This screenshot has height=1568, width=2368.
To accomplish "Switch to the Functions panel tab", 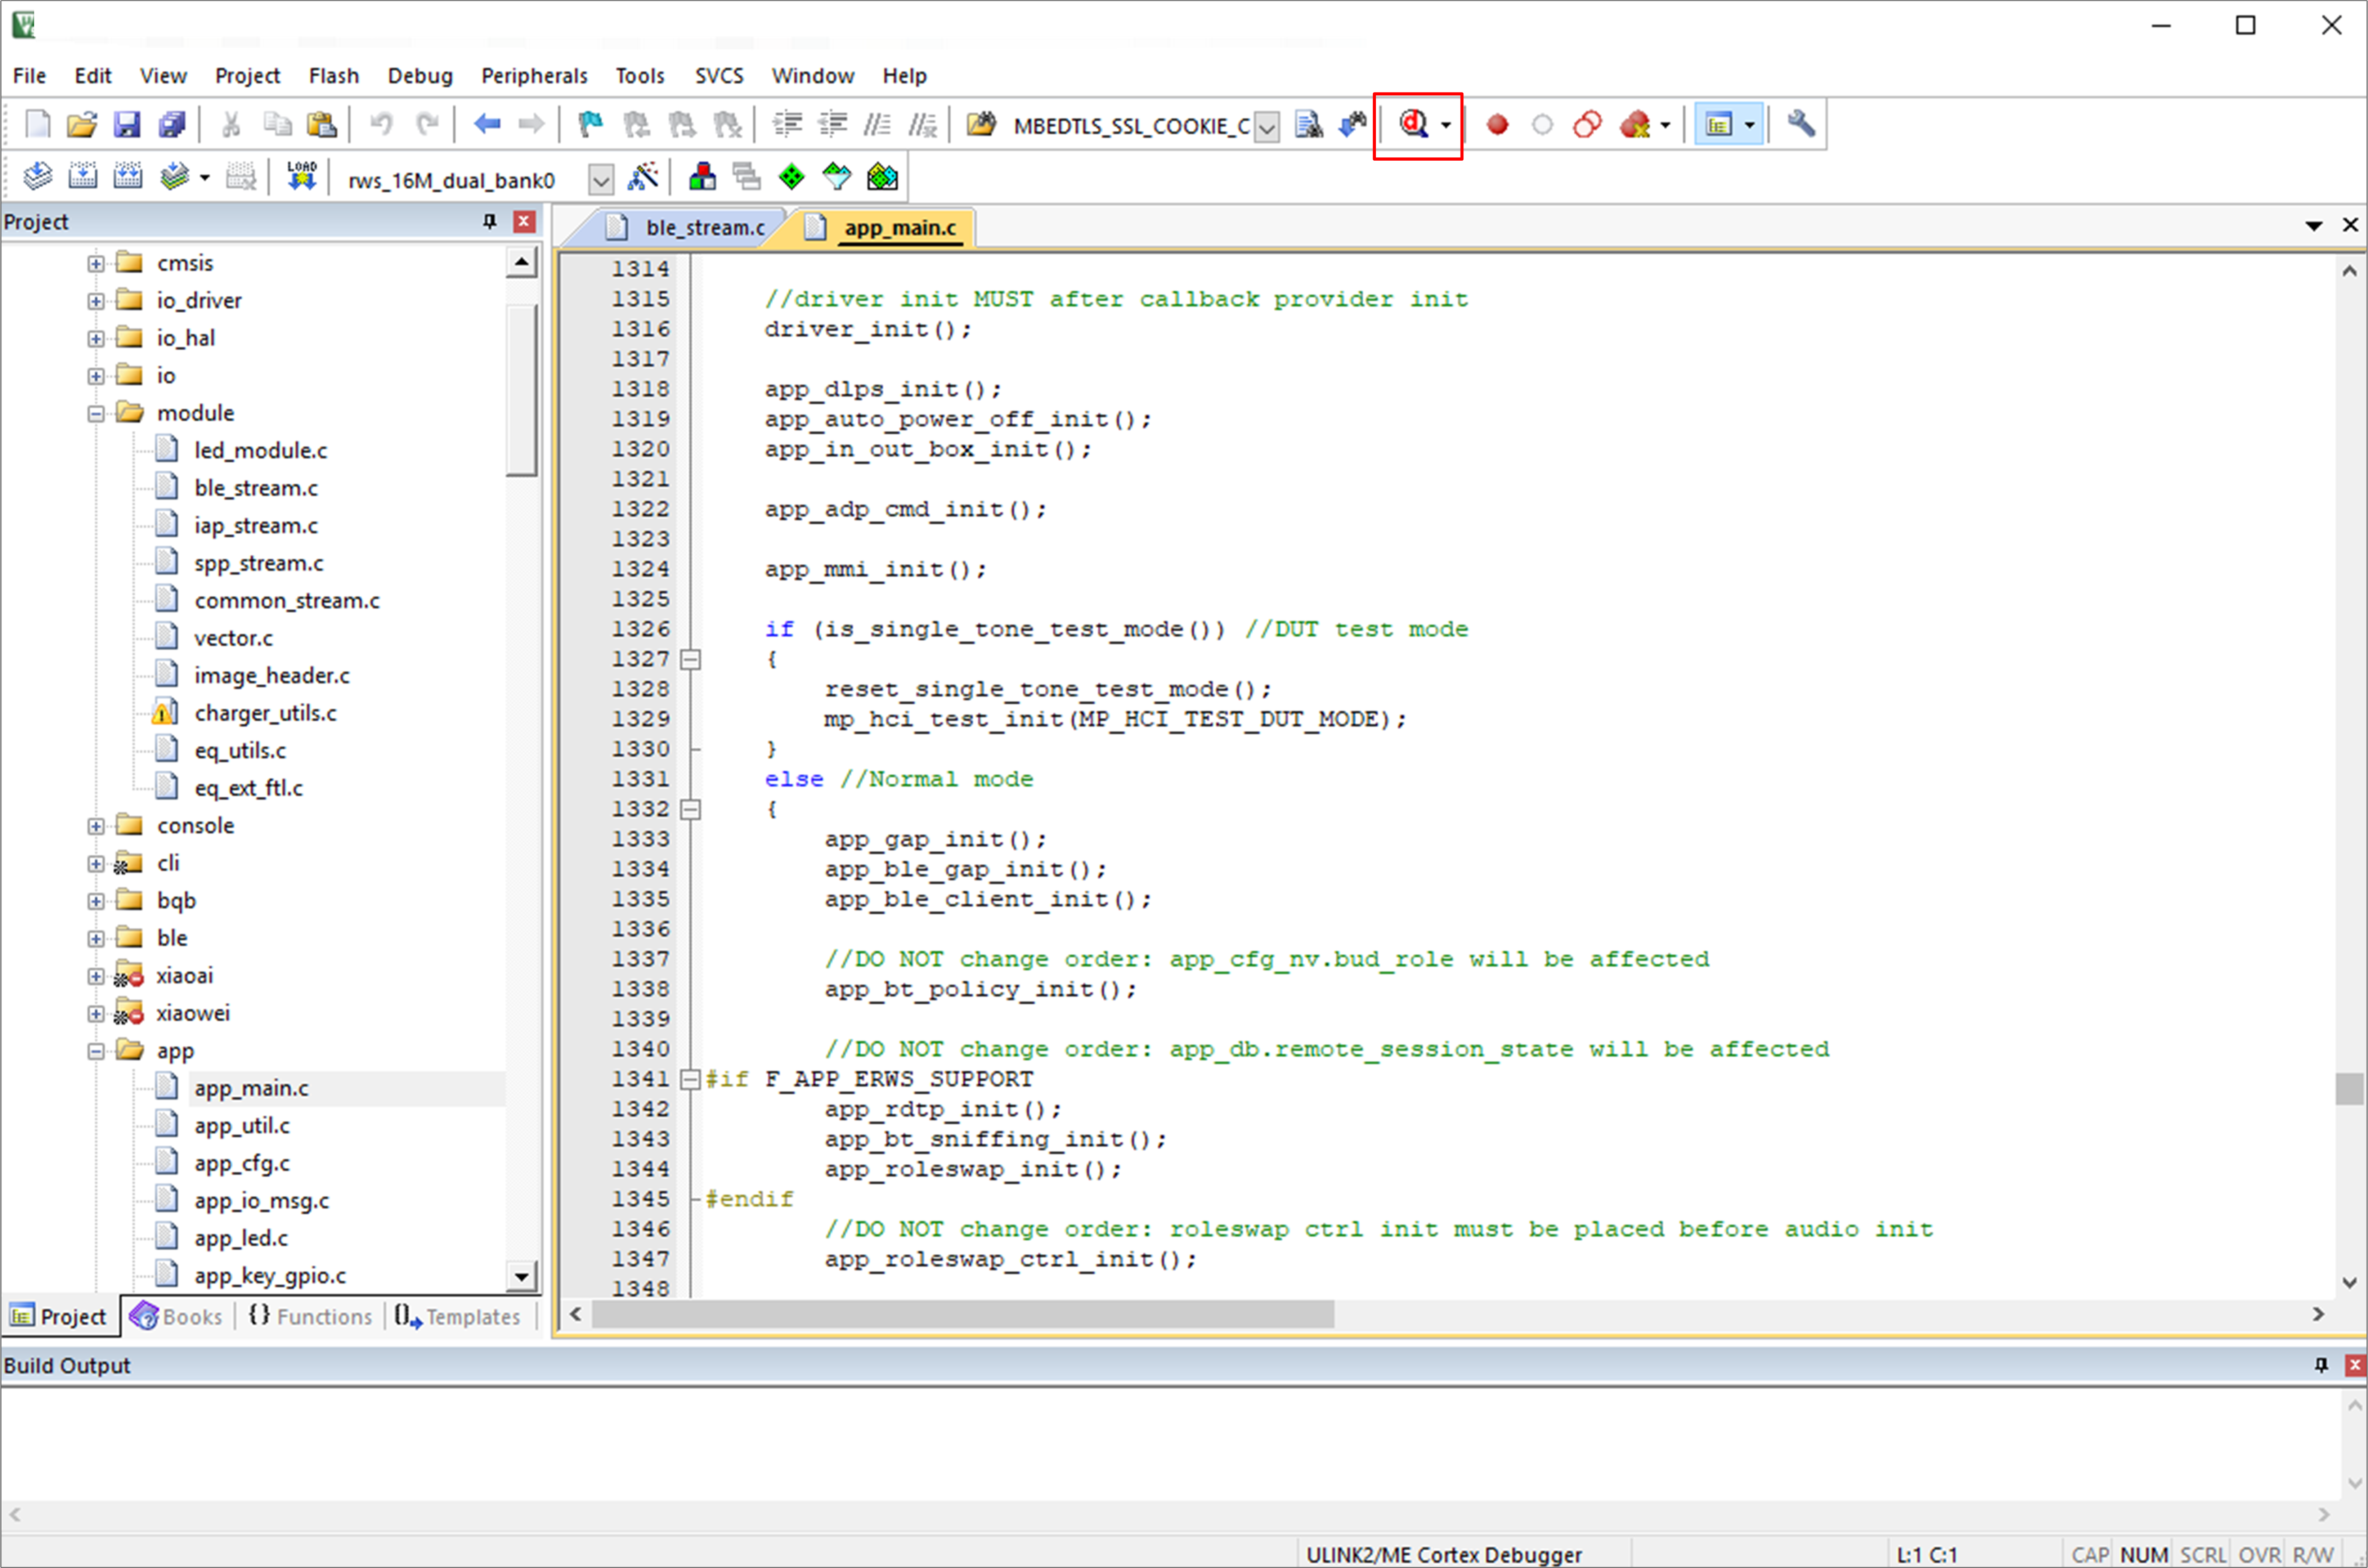I will click(x=311, y=1316).
